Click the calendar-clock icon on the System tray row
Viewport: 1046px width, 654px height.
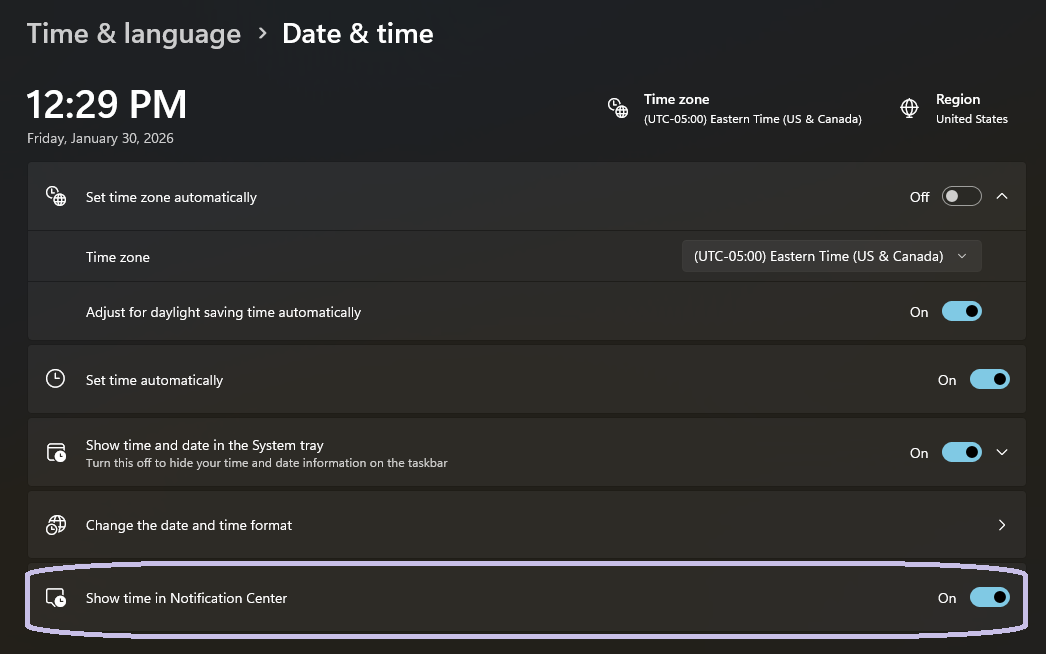point(55,452)
